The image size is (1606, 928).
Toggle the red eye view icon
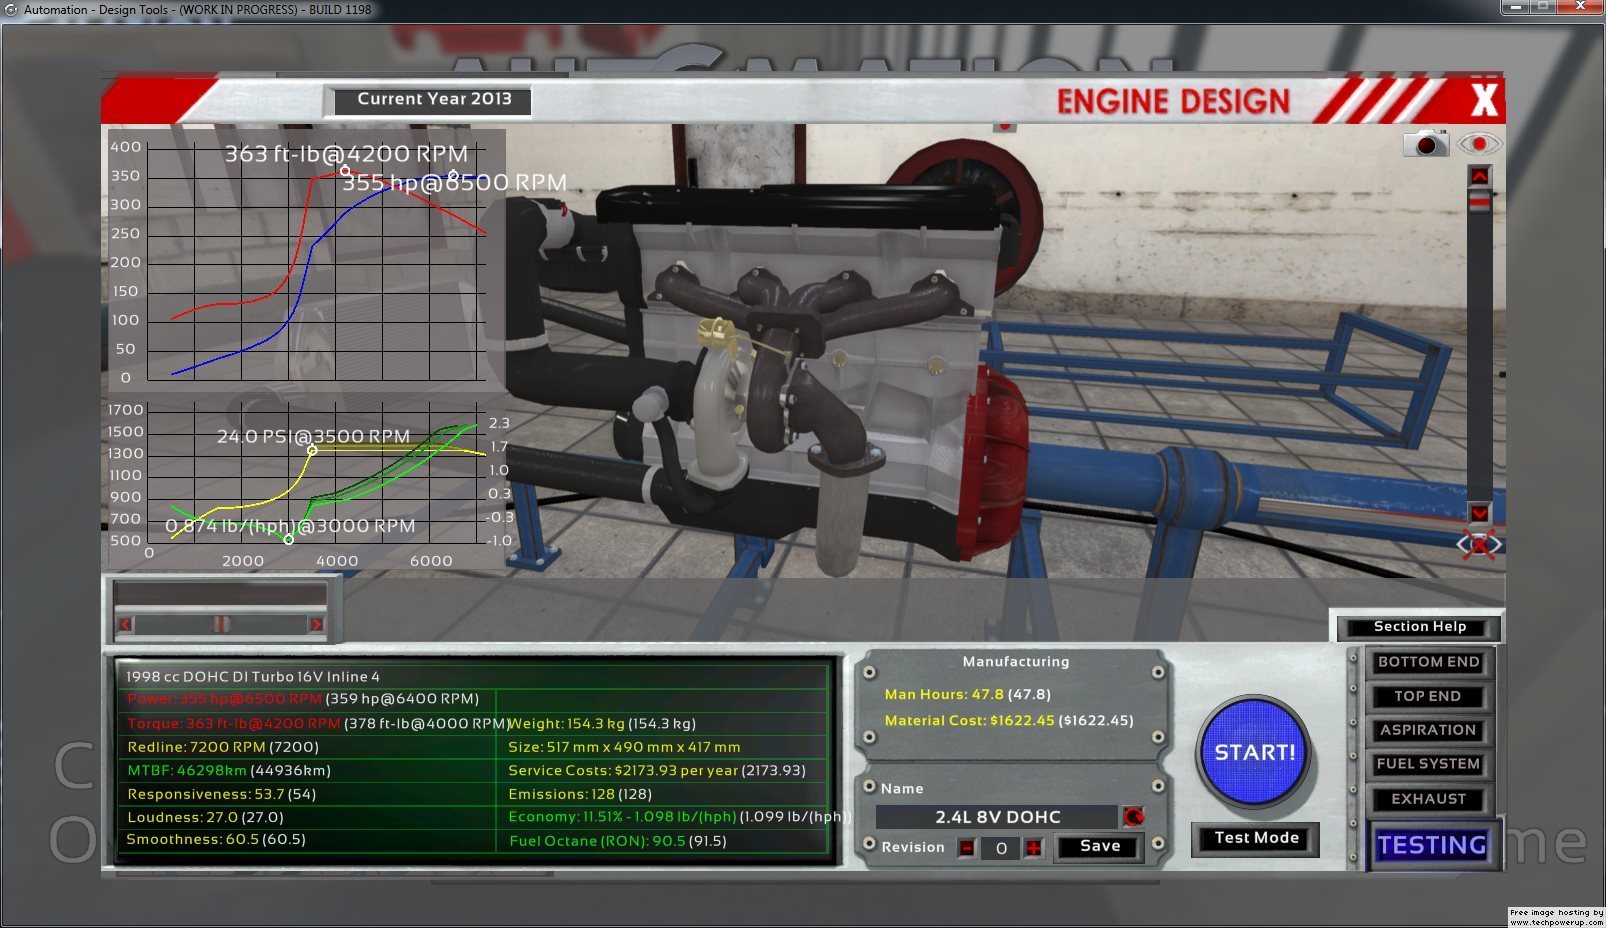[1479, 144]
